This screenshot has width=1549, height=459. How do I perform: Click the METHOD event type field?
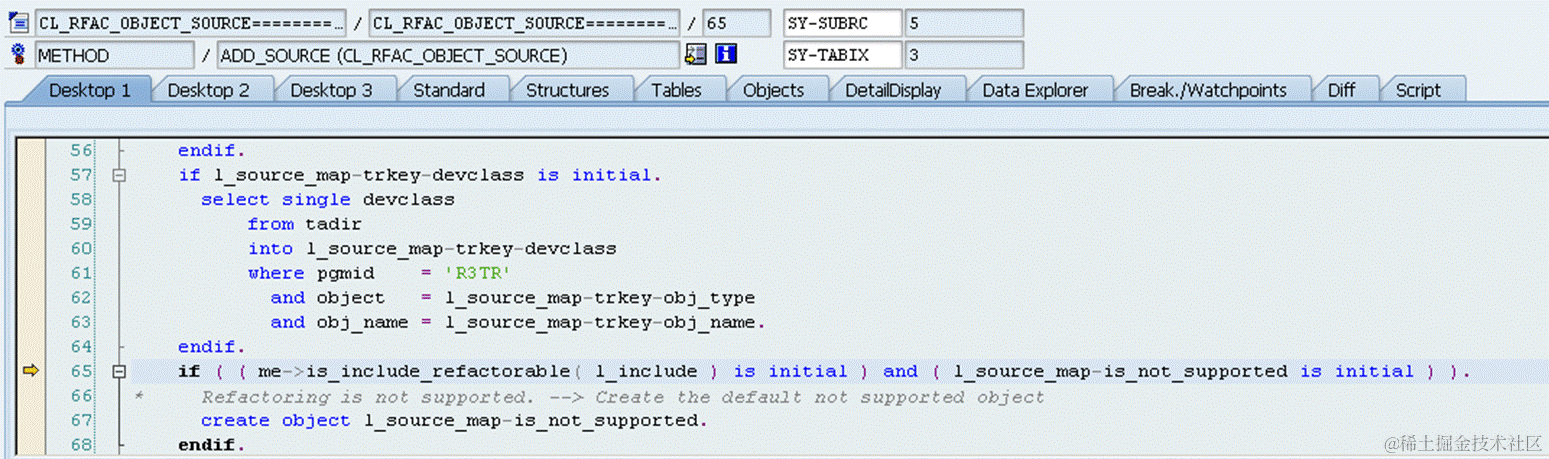point(115,55)
